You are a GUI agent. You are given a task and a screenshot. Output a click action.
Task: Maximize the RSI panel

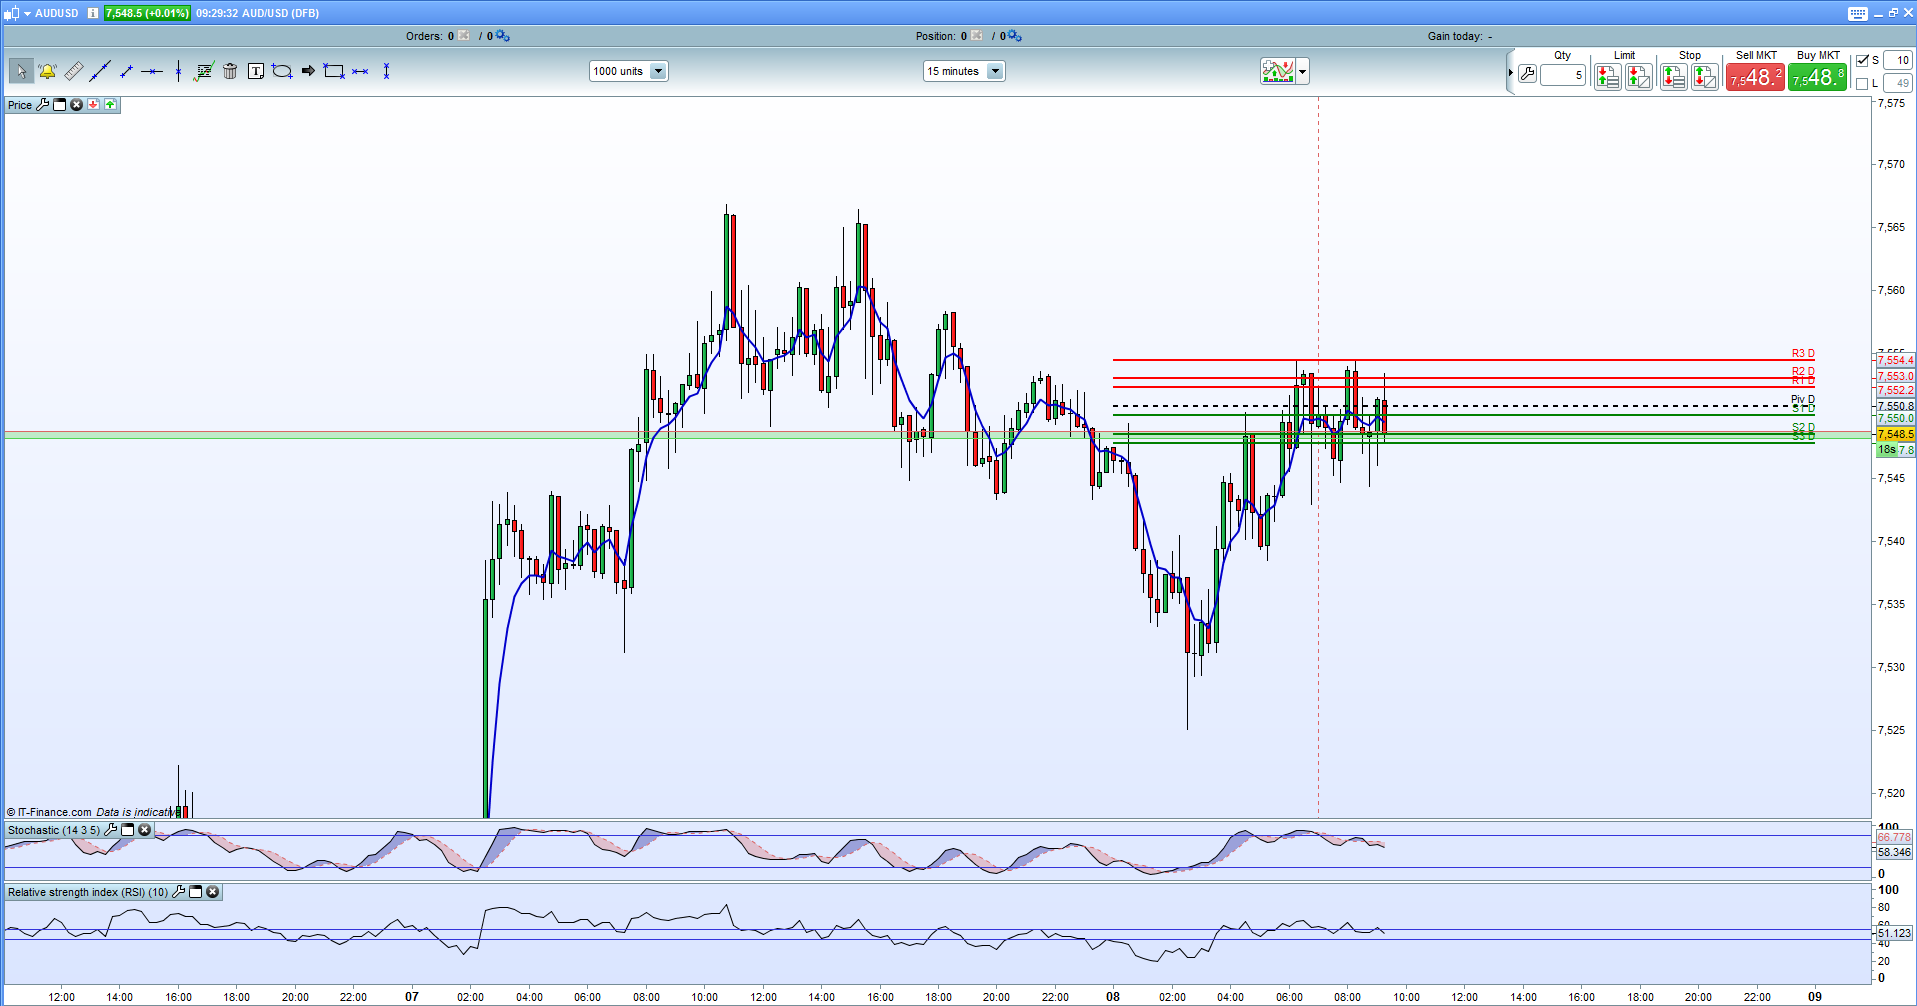point(196,892)
